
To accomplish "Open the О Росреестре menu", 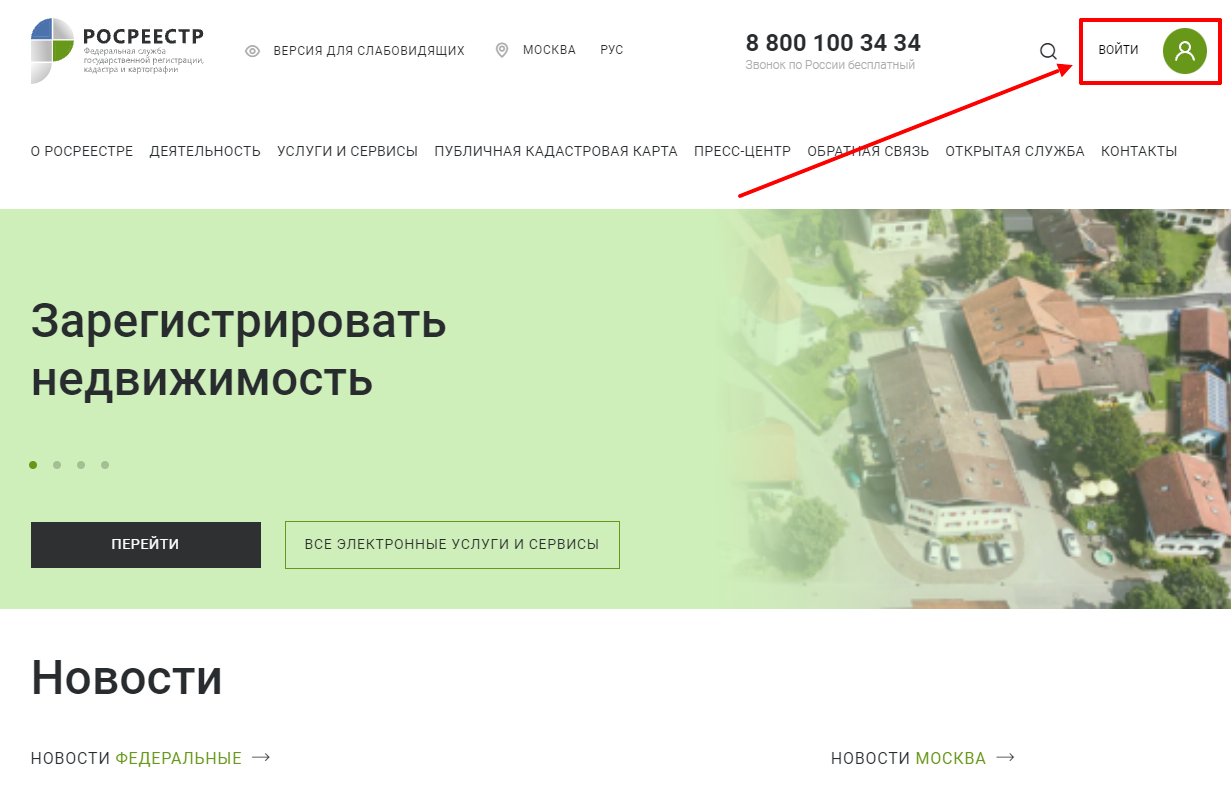I will (82, 152).
